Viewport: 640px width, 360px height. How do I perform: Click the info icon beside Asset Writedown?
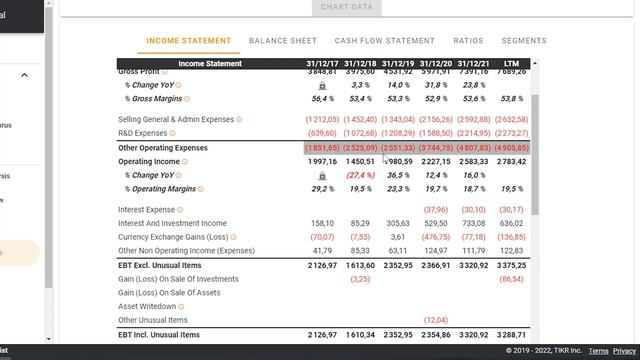pos(181,307)
